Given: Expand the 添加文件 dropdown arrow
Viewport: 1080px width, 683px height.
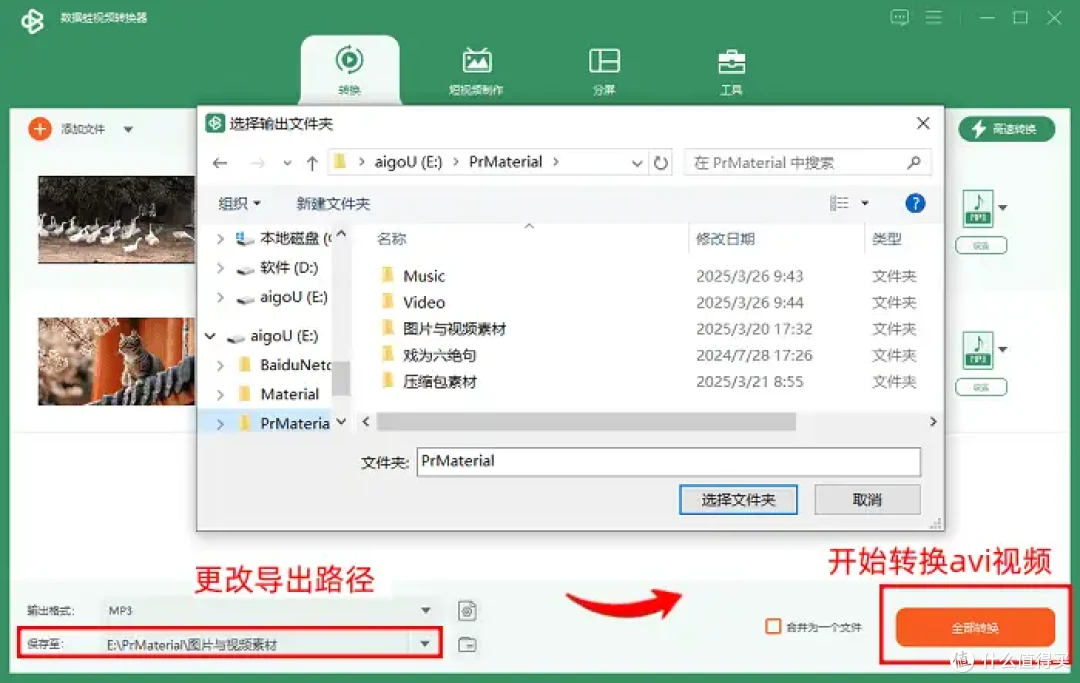Looking at the screenshot, I should click(128, 129).
